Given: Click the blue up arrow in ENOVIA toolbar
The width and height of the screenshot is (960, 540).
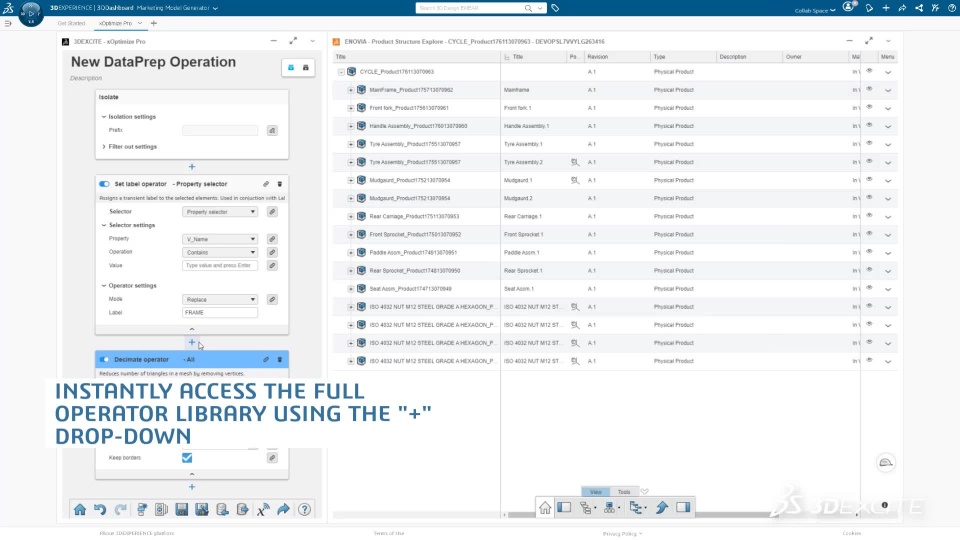Looking at the screenshot, I should point(662,508).
